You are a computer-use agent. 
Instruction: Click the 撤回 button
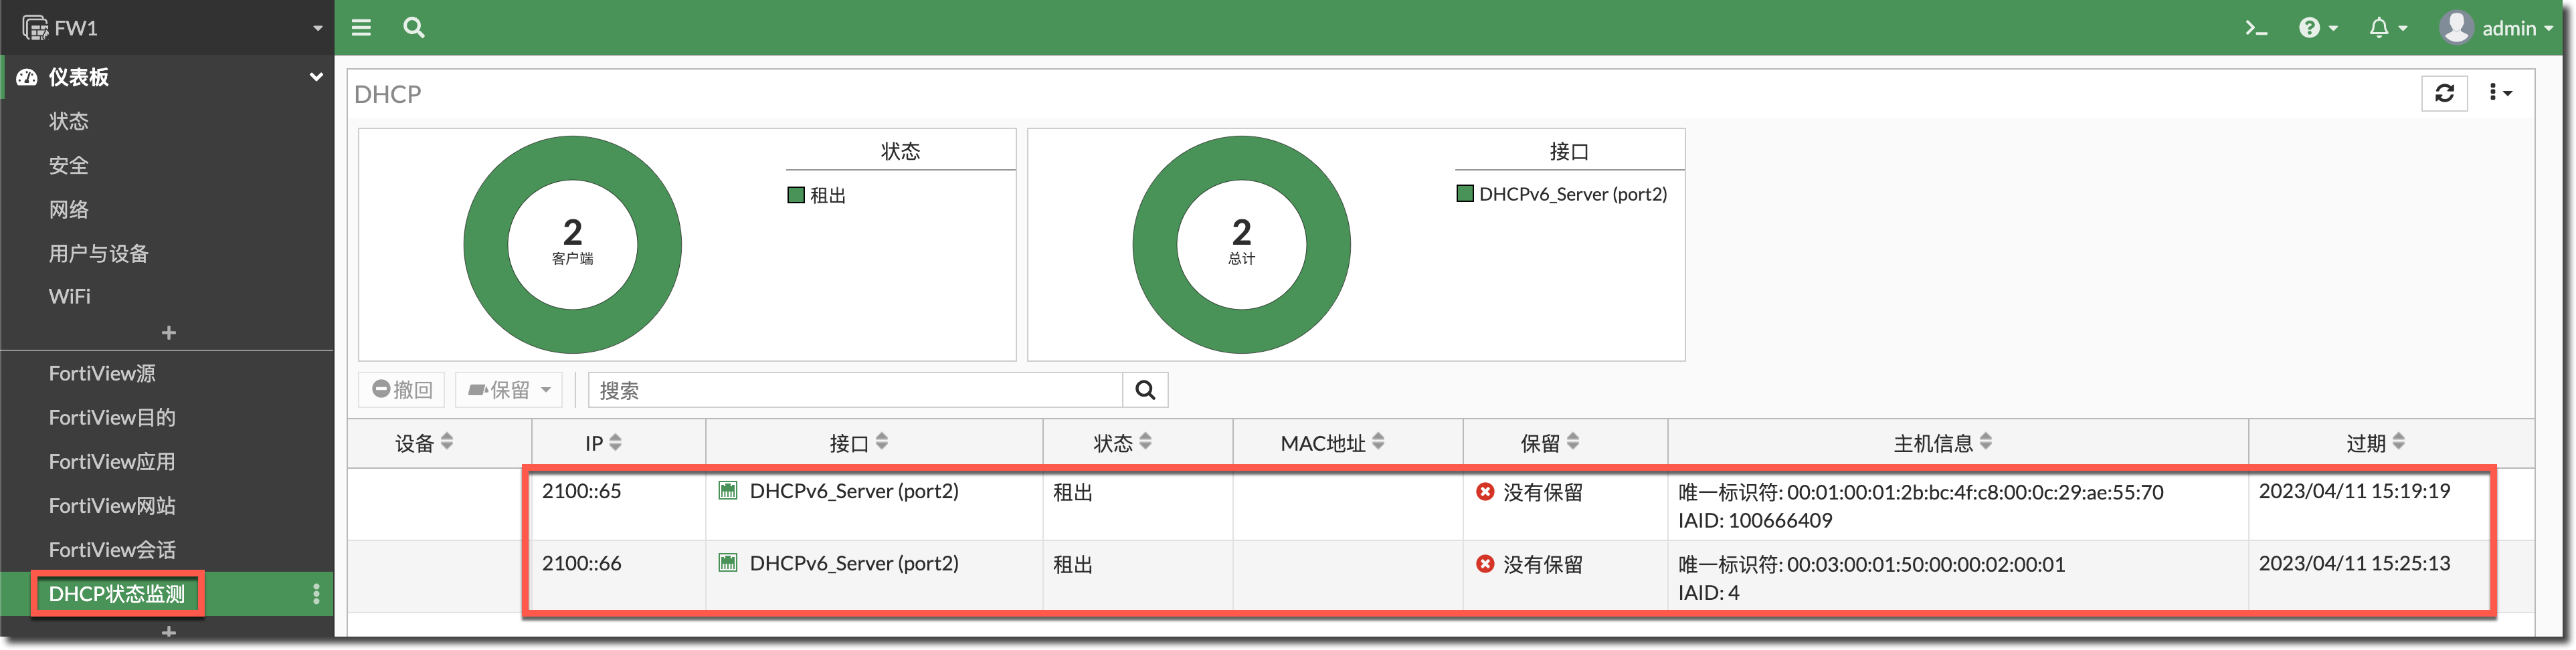click(402, 390)
